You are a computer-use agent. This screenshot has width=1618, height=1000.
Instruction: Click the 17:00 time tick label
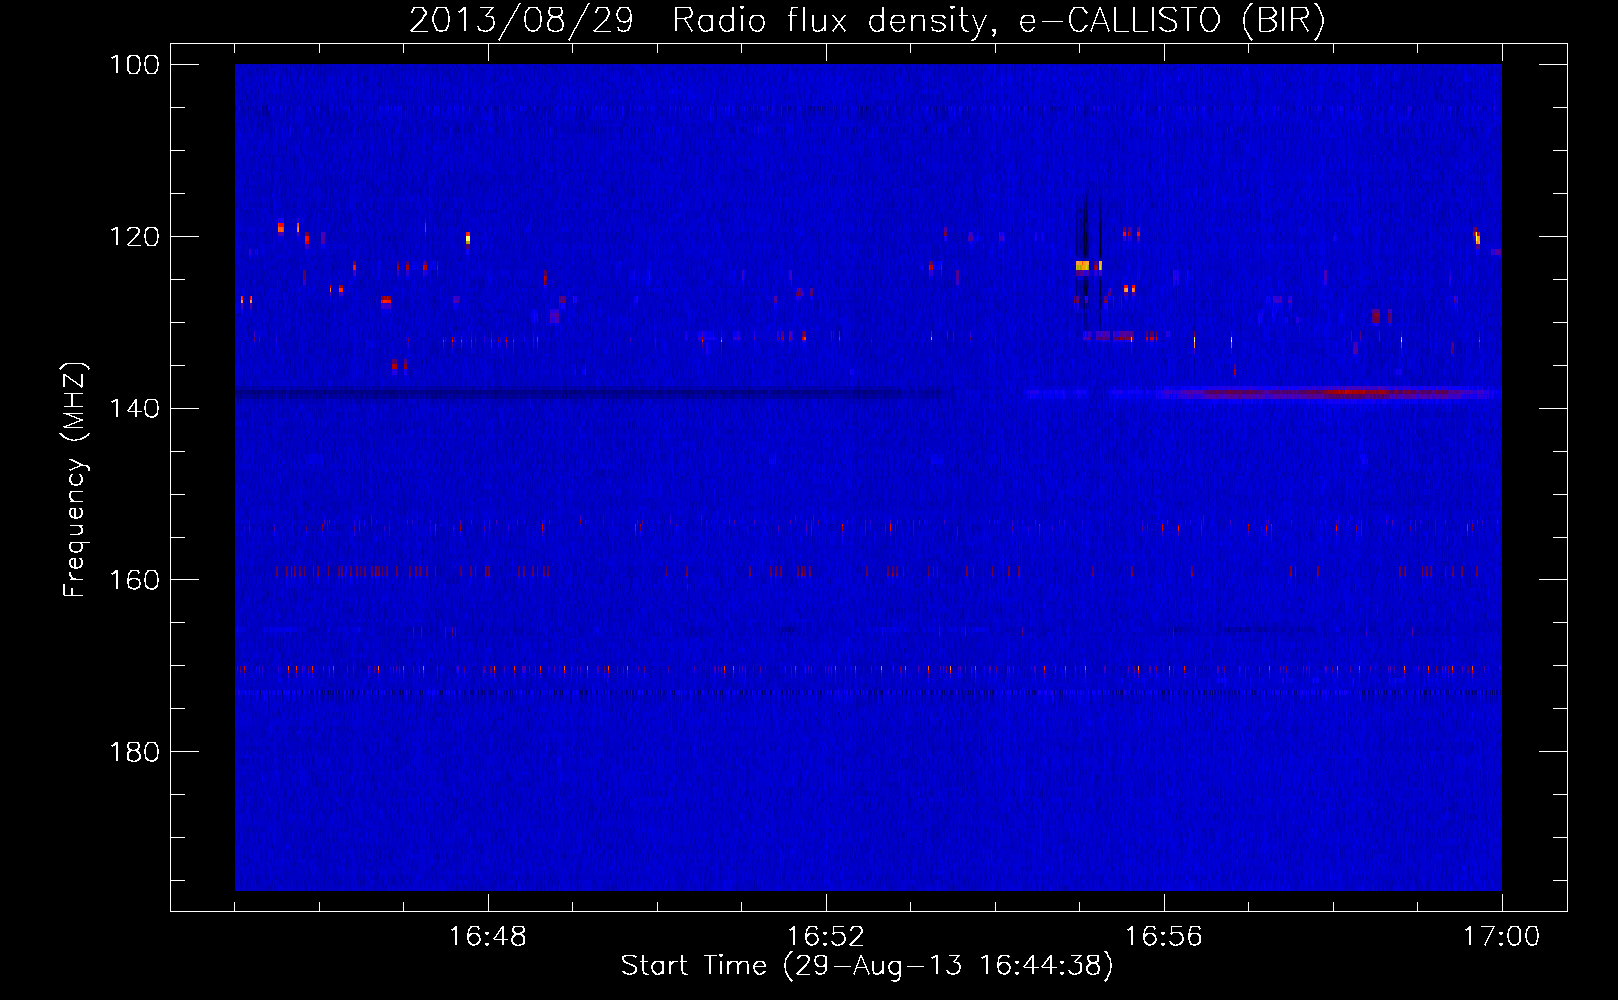pyautogui.click(x=1502, y=937)
